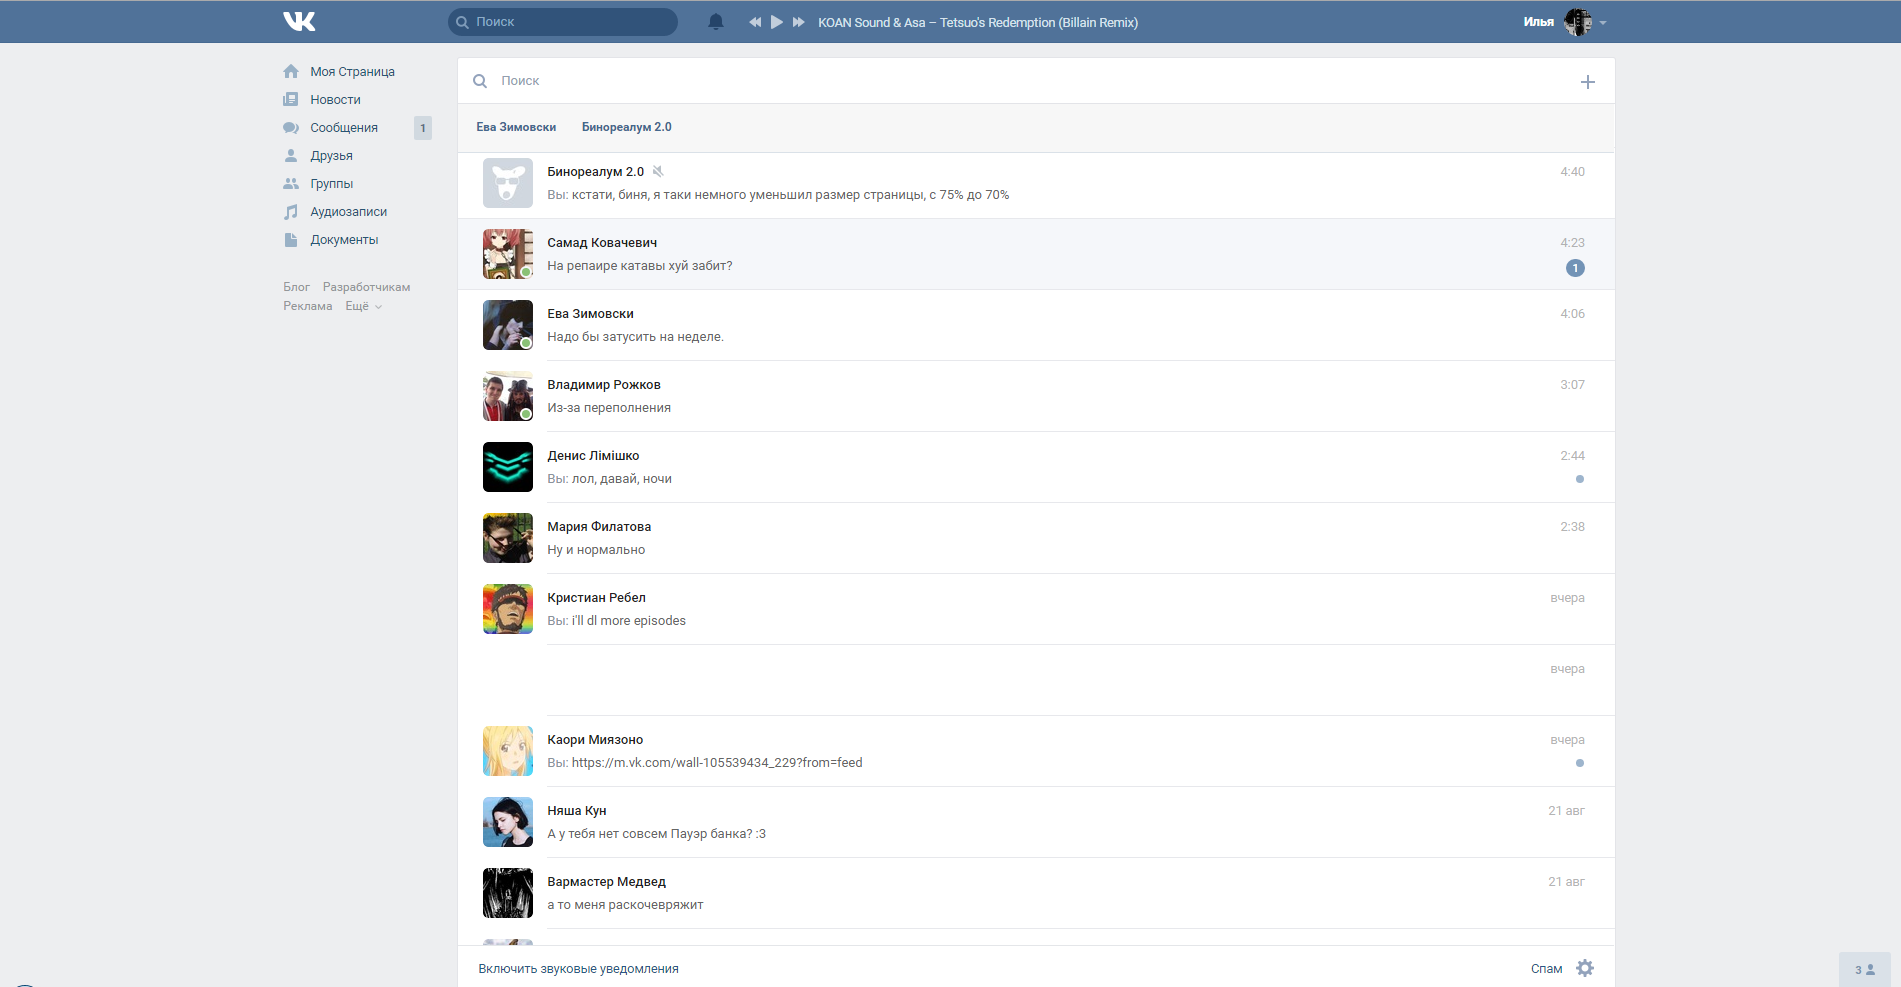The width and height of the screenshot is (1901, 987).
Task: Open the Друзья section
Action: 331,156
